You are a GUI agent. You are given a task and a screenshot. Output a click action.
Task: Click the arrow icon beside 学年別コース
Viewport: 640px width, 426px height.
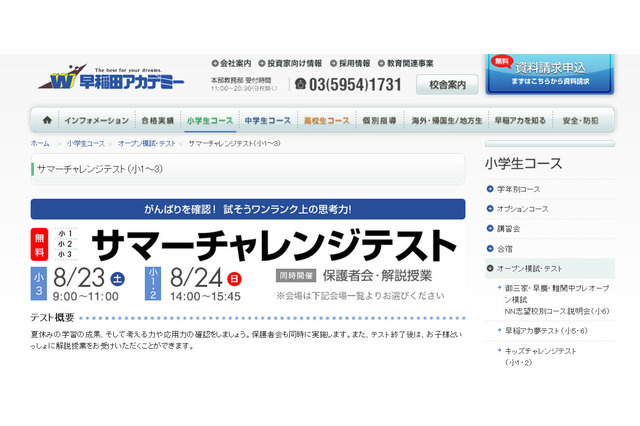pos(490,189)
